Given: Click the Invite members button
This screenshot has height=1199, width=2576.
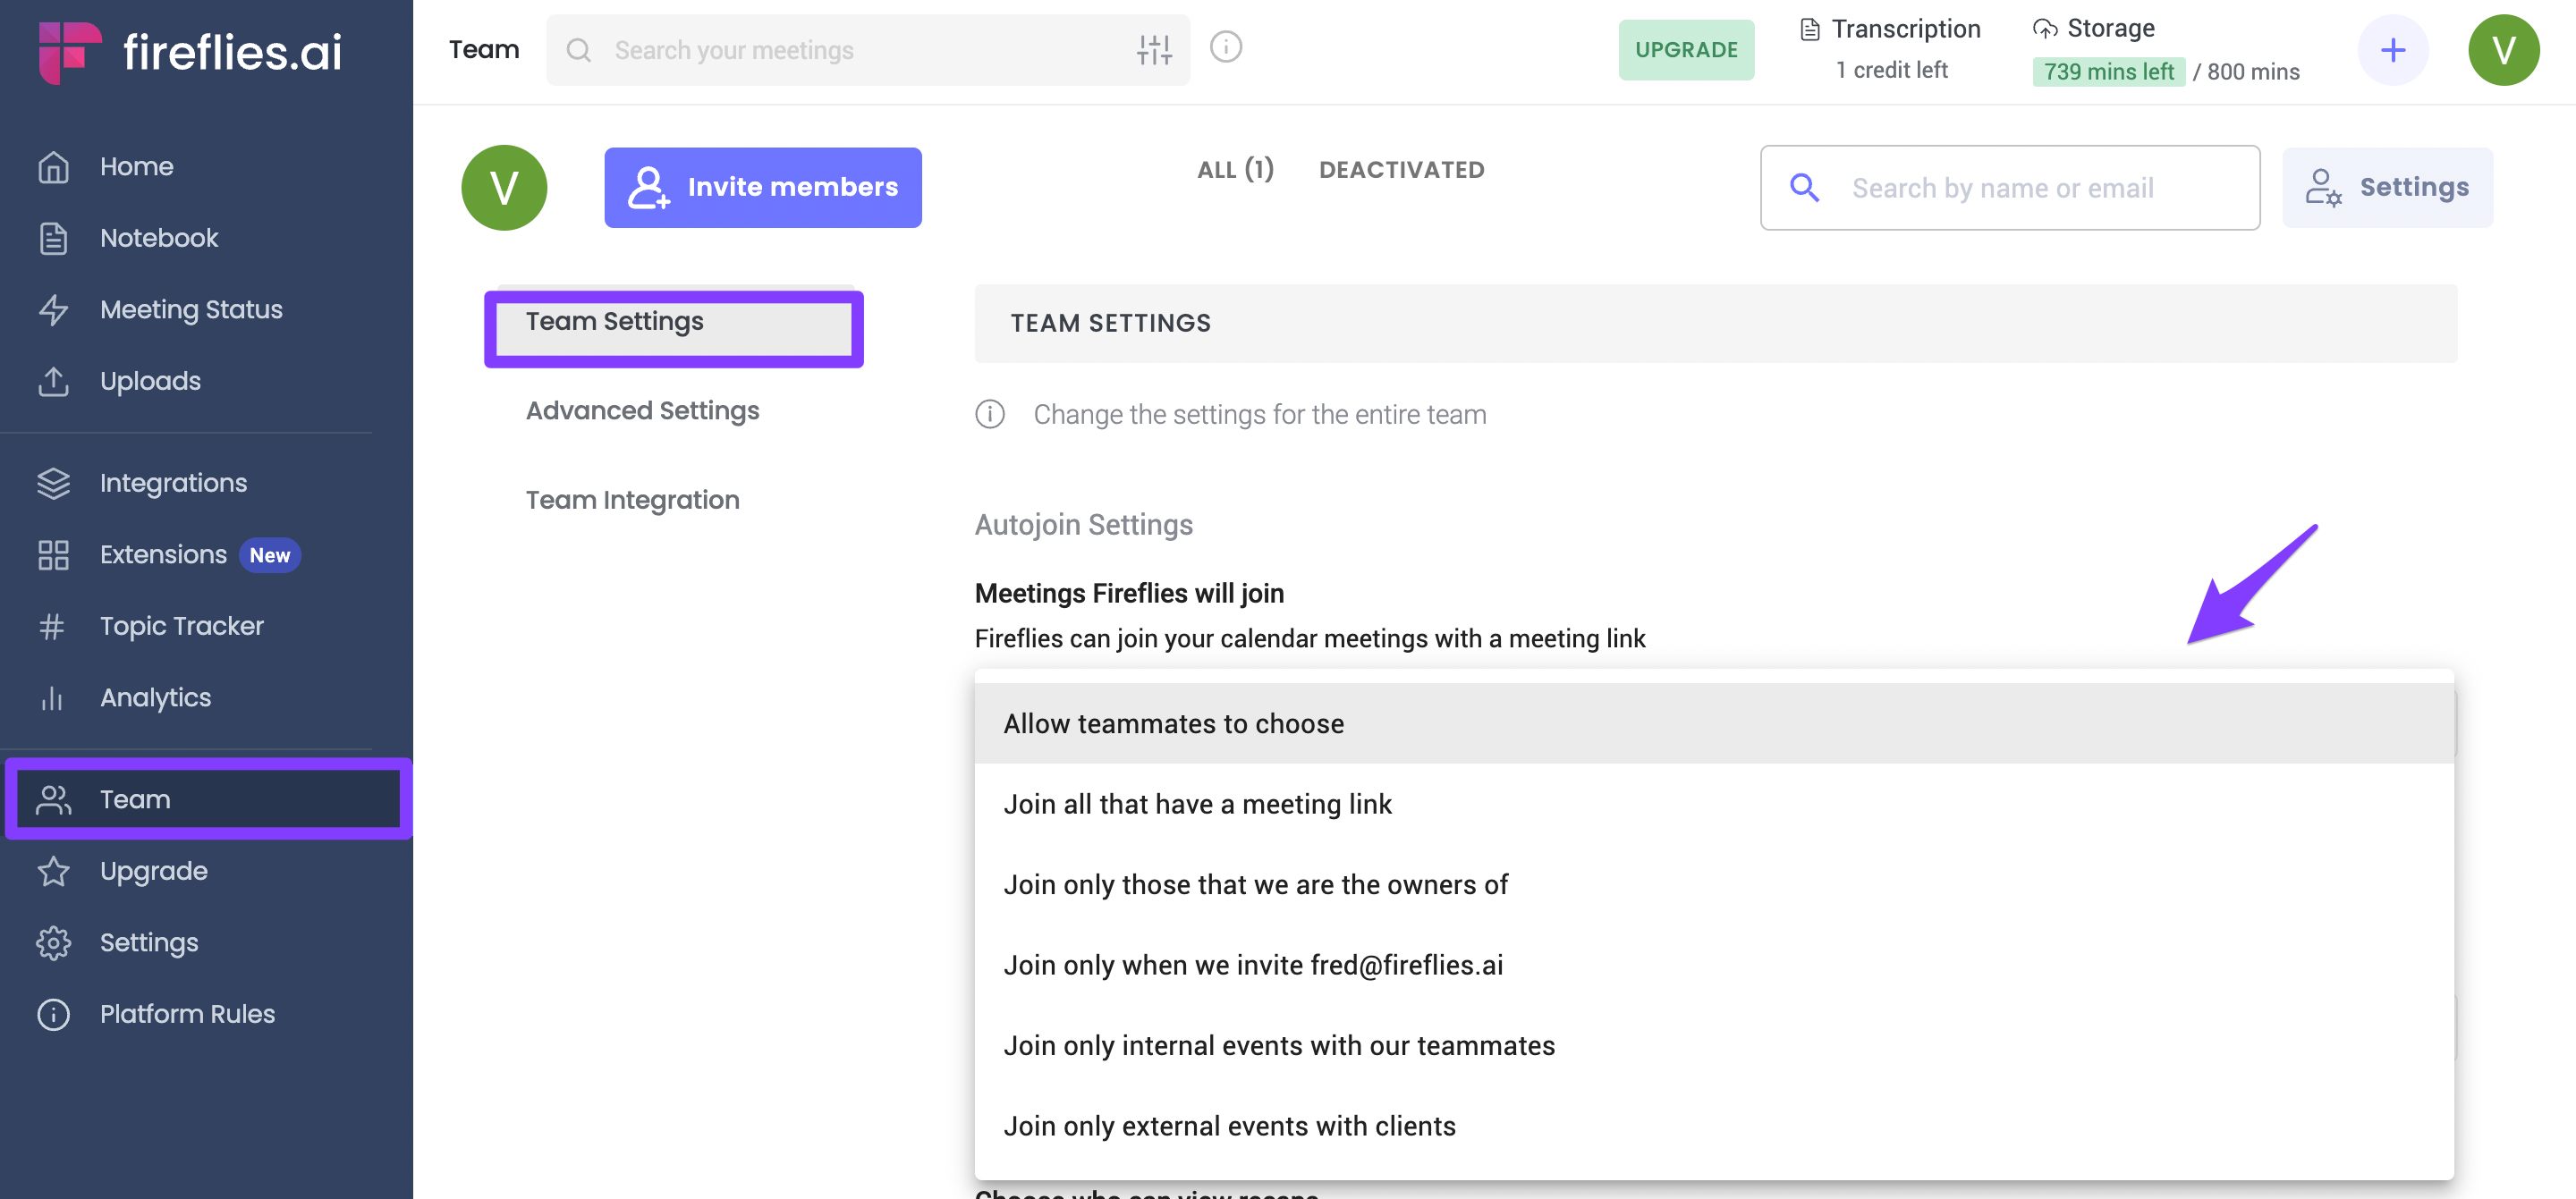Looking at the screenshot, I should pos(762,187).
